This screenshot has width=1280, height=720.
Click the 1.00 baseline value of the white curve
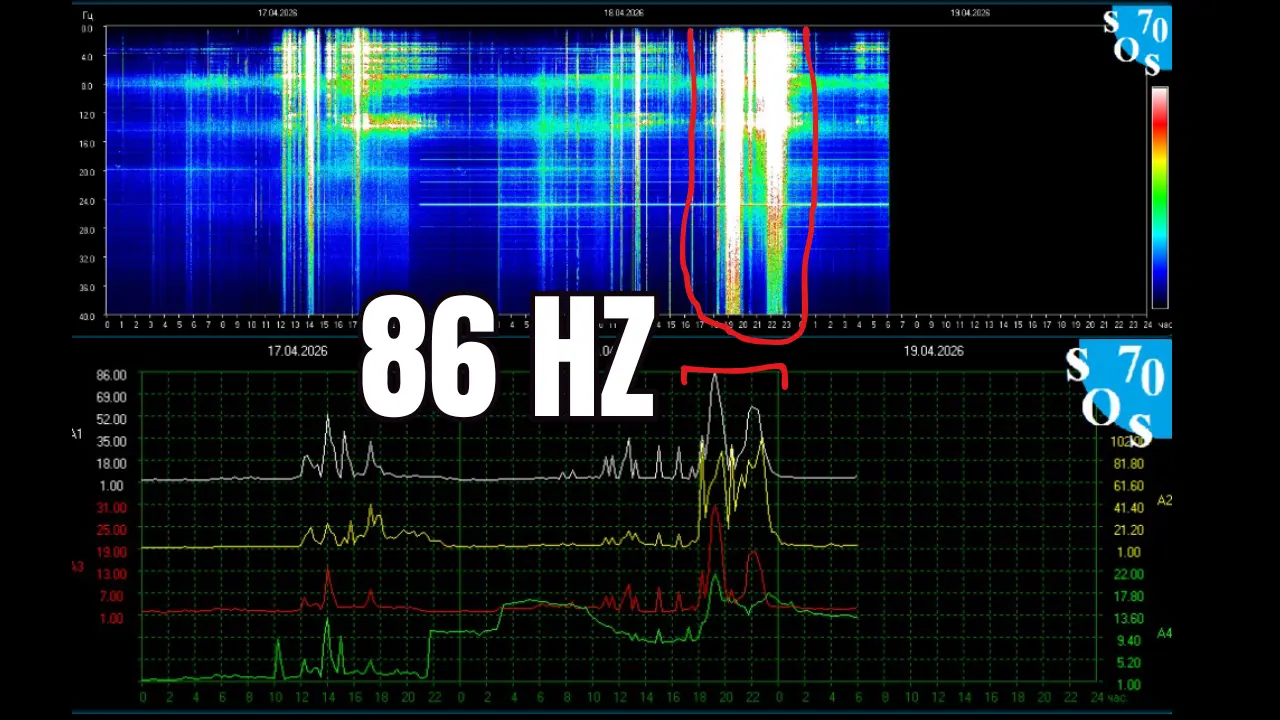[x=111, y=486]
